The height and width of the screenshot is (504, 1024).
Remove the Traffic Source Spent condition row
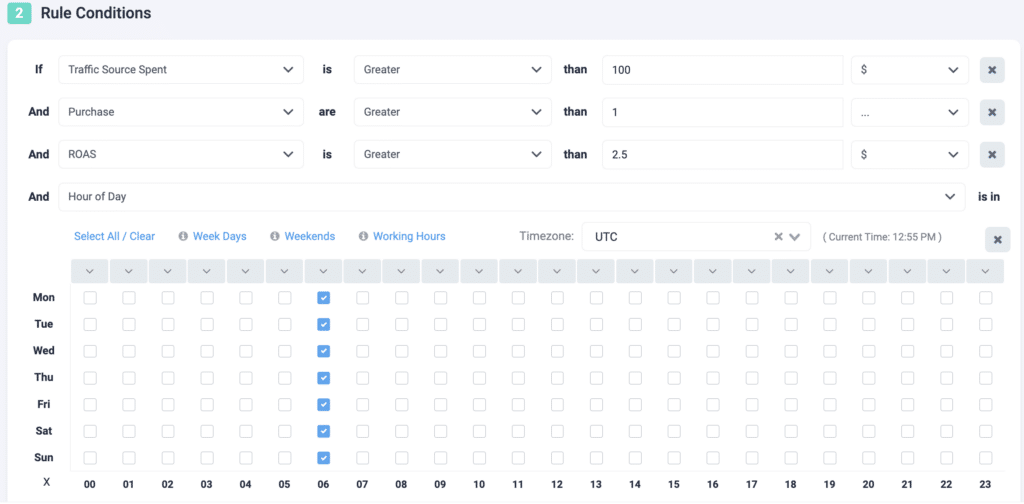992,70
